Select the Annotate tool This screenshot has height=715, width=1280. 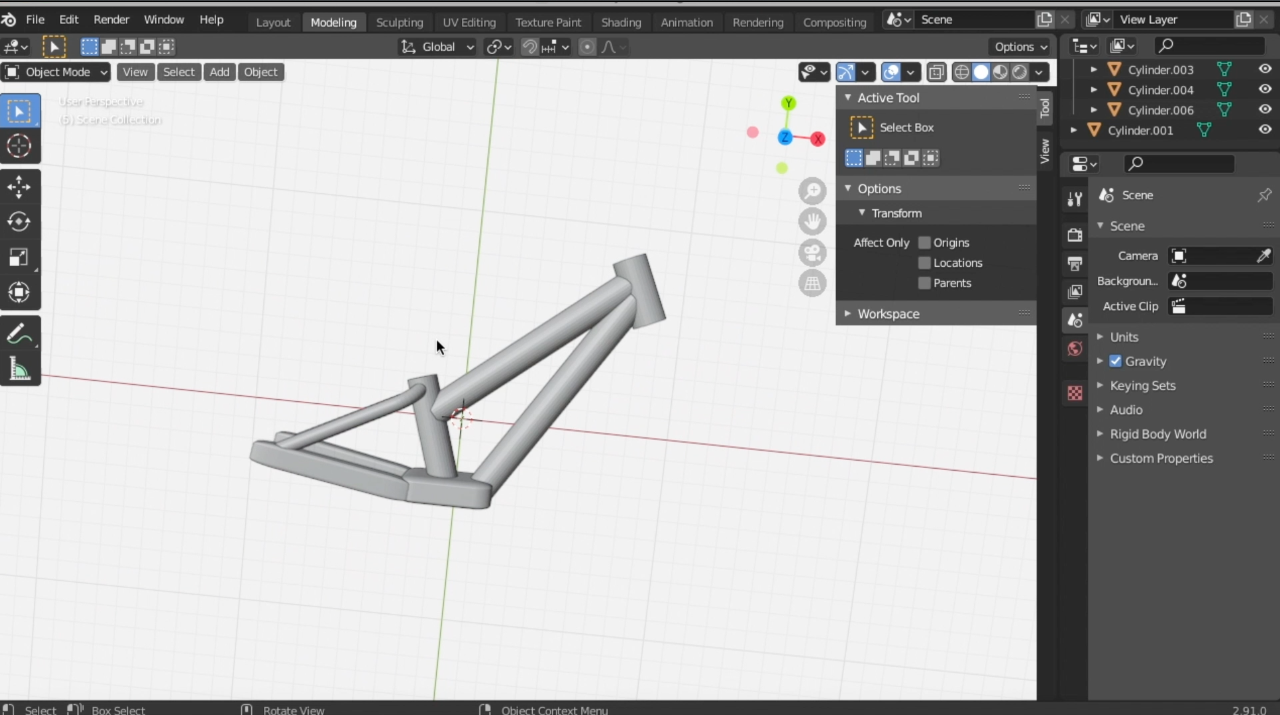tap(19, 334)
